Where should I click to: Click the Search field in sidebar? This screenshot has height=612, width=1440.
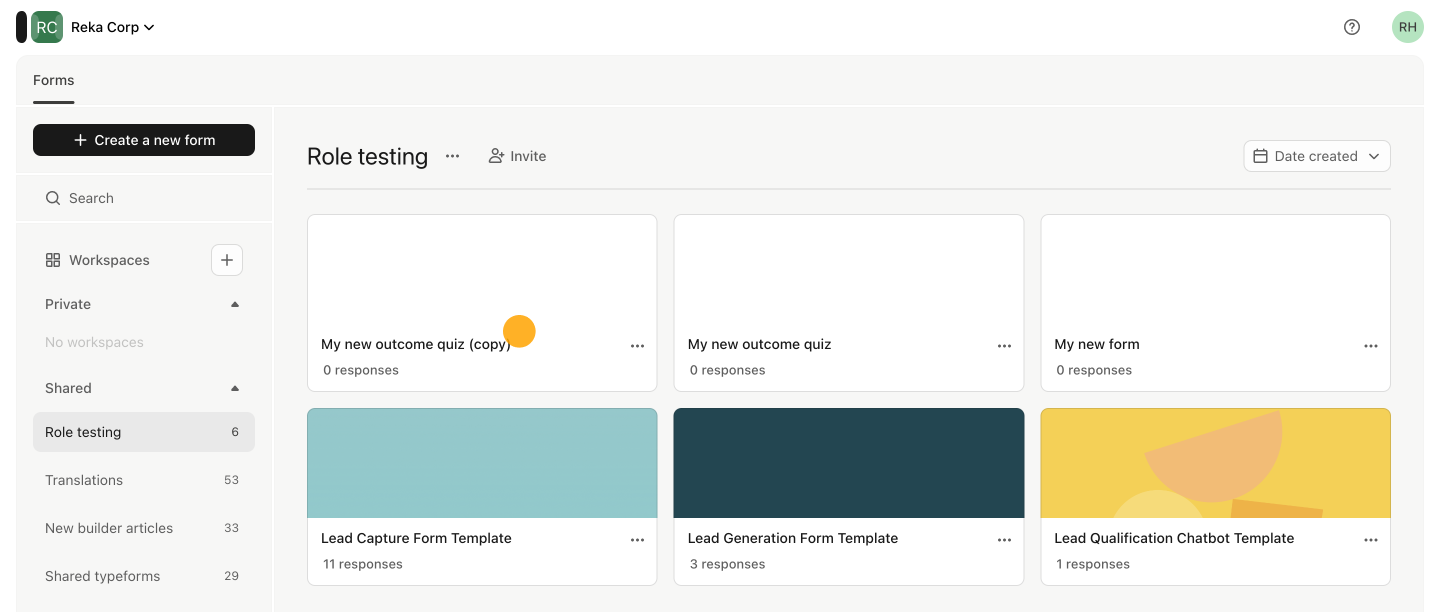[x=144, y=198]
